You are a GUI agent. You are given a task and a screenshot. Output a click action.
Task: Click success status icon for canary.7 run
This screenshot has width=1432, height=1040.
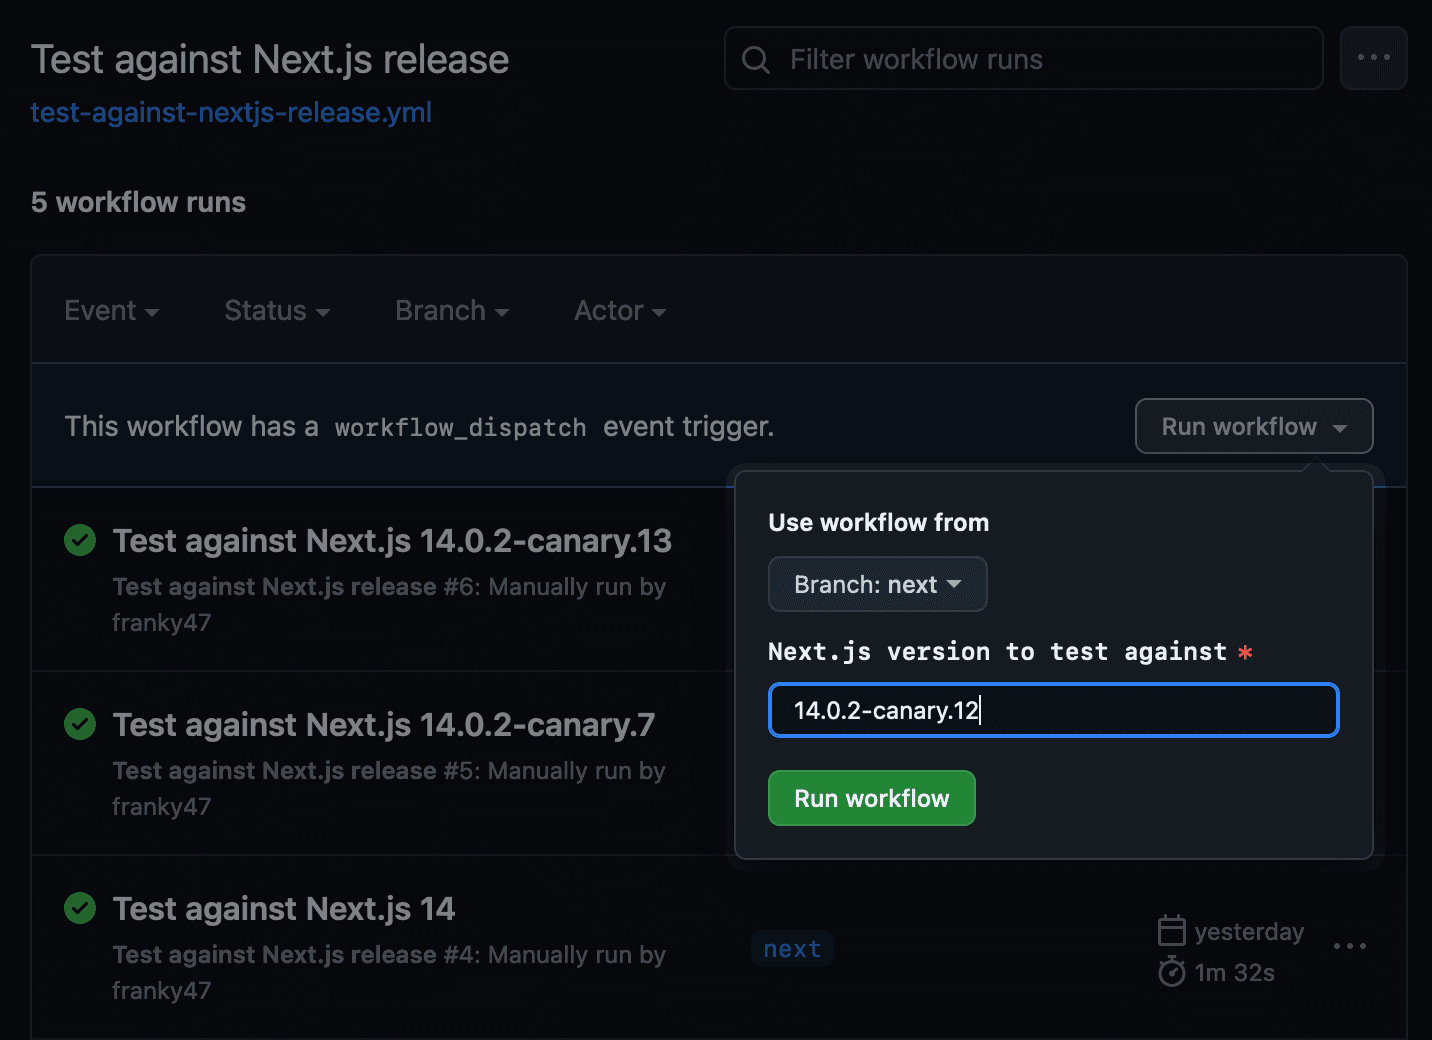[x=80, y=724]
